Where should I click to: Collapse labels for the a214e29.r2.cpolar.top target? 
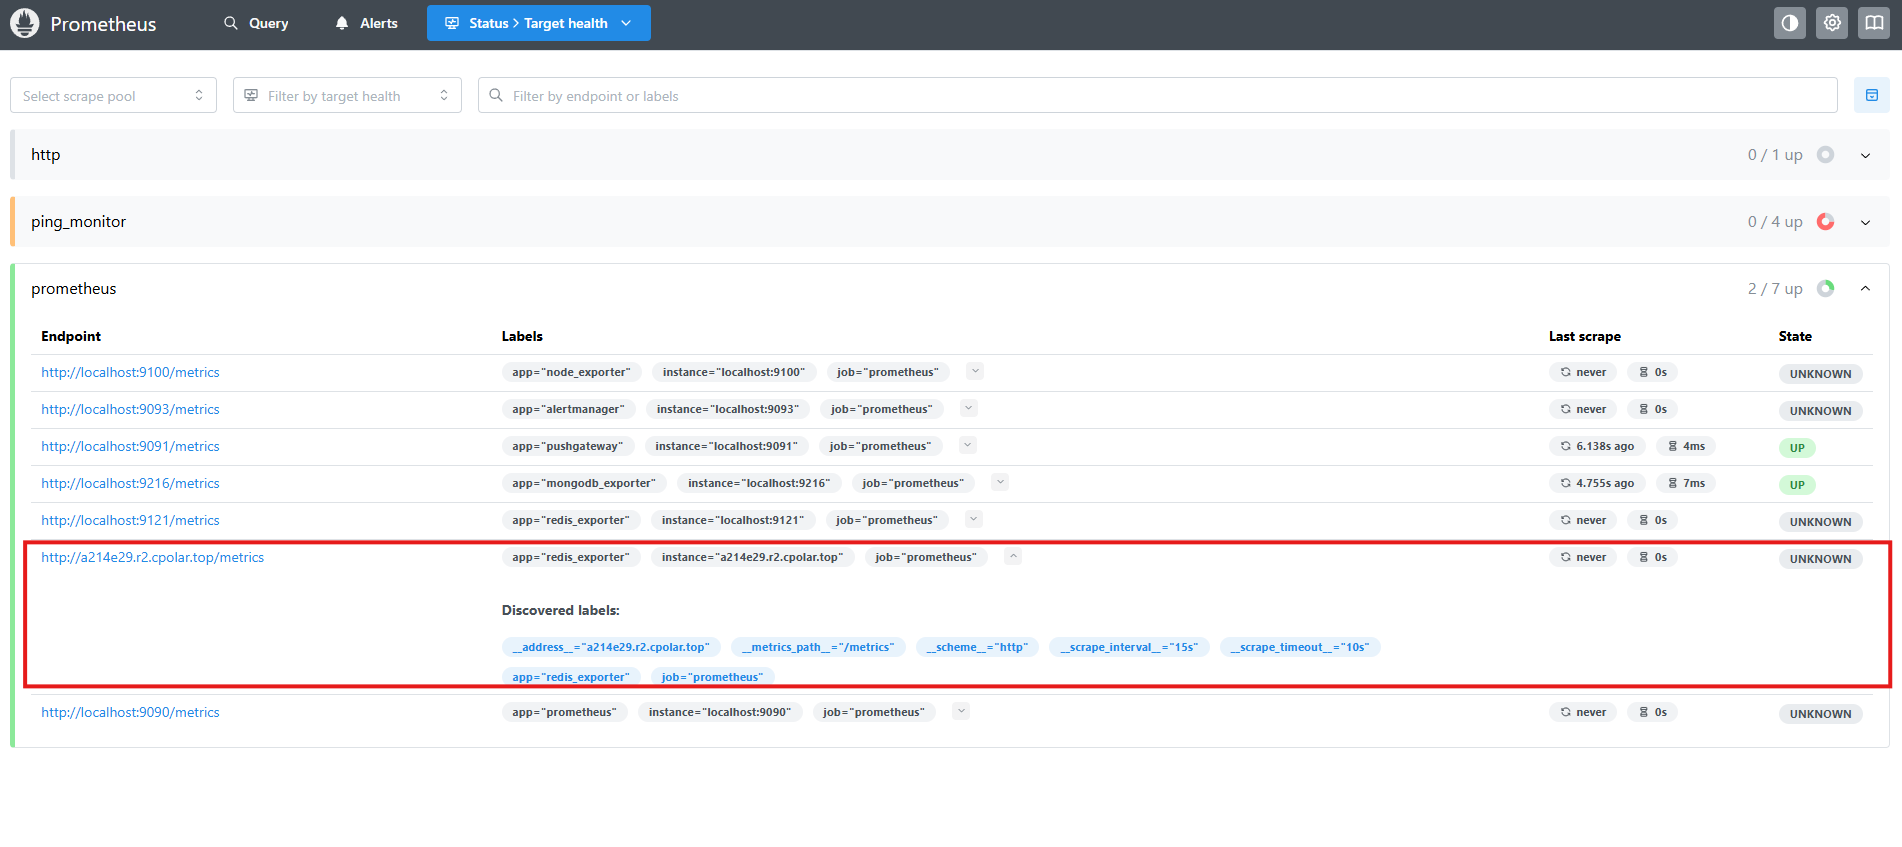tap(1013, 556)
